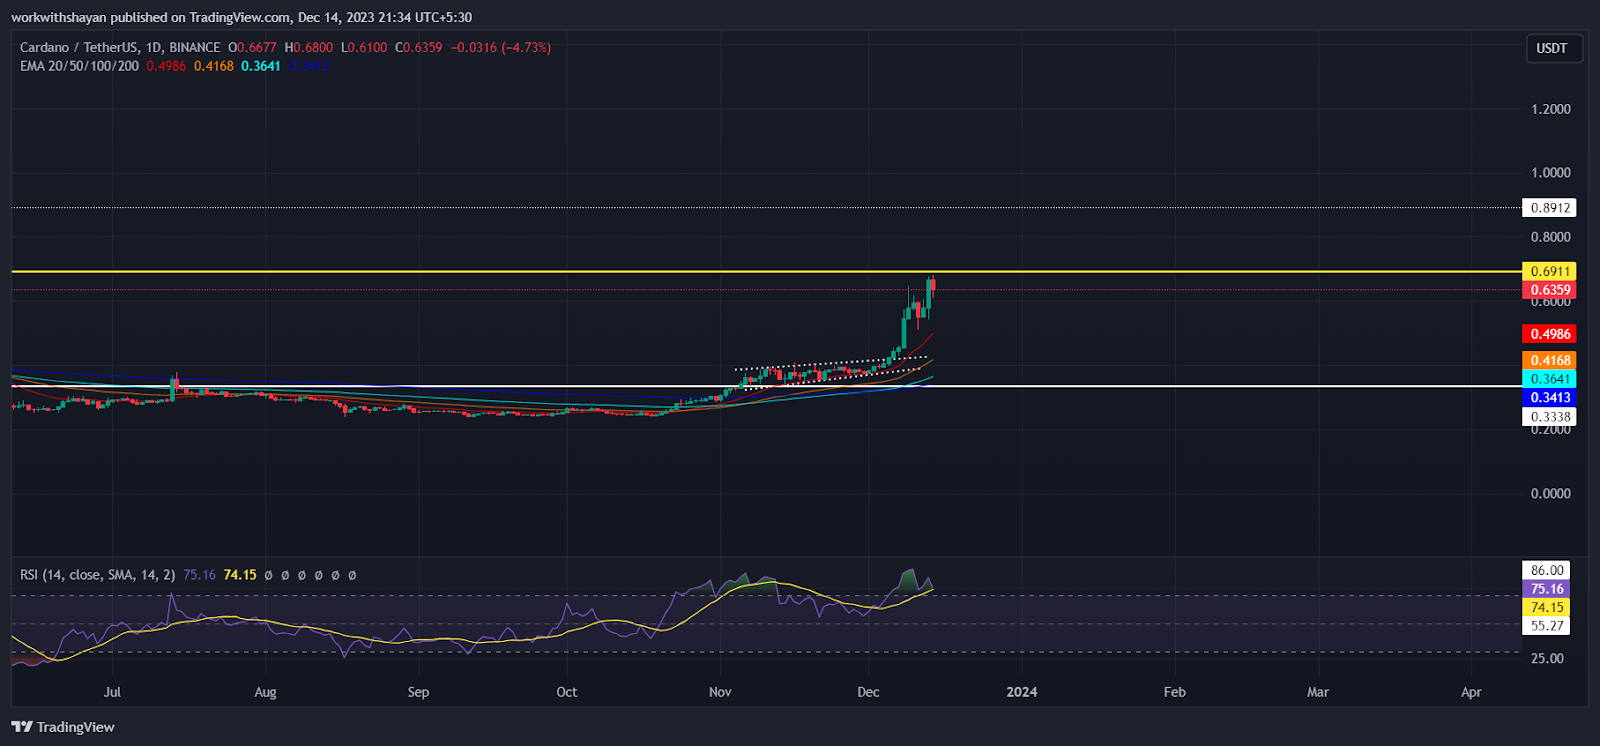Click the Aug label on time axis
The width and height of the screenshot is (1600, 746).
pyautogui.click(x=265, y=692)
